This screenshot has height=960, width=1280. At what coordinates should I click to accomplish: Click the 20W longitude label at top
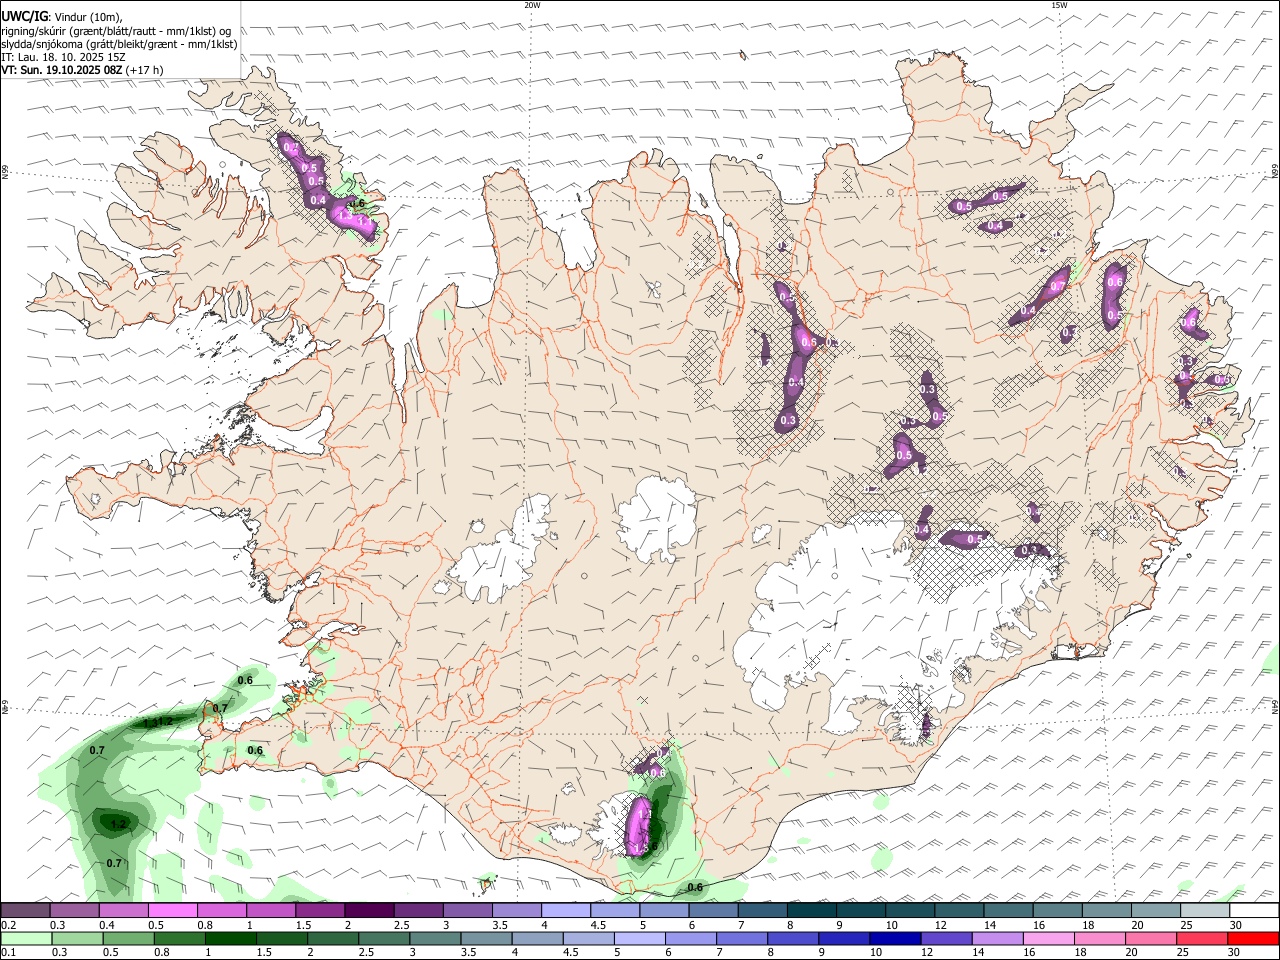coord(532,5)
